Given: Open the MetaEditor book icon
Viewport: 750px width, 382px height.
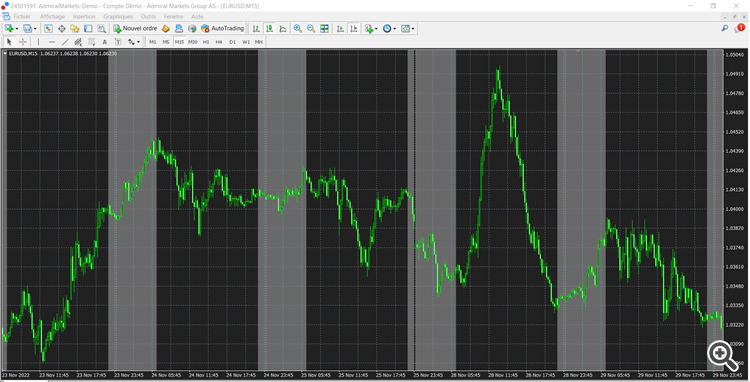Looking at the screenshot, I should pos(165,29).
